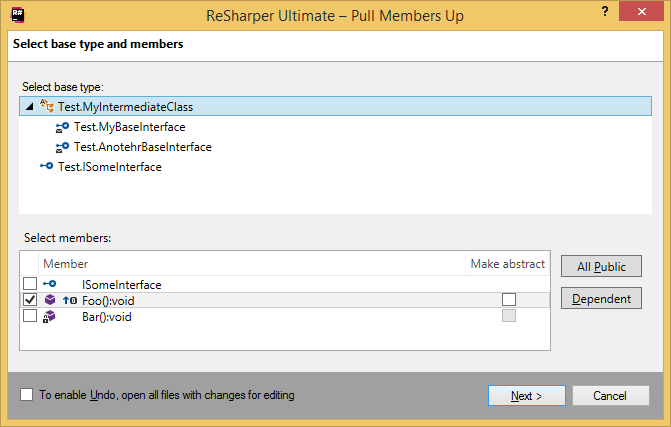Select Test.MyBaseInterface as base type
671x427 pixels.
(x=129, y=127)
